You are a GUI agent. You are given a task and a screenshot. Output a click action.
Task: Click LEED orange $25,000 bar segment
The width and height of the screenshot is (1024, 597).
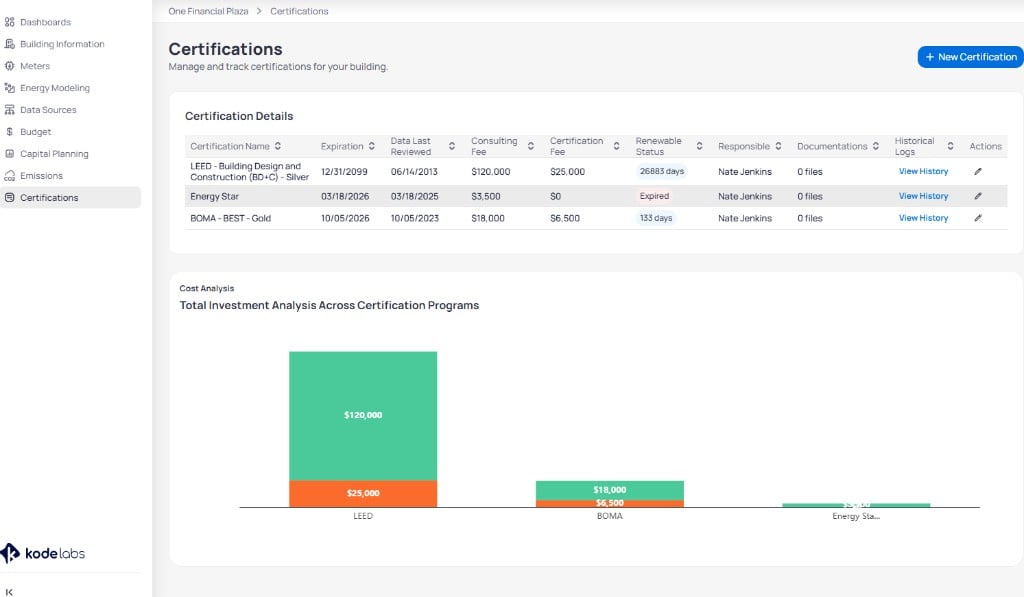tap(363, 494)
